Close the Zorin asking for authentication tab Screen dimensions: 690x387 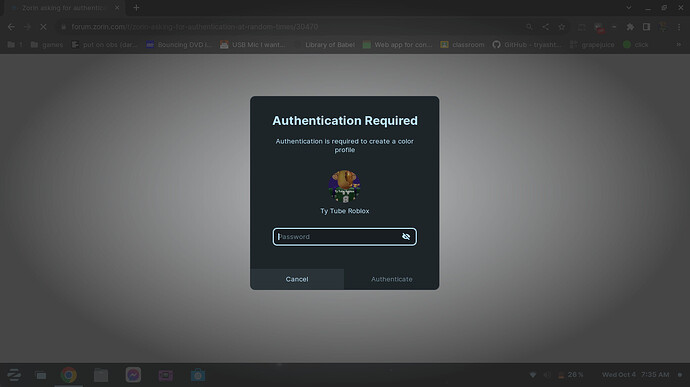[117, 8]
